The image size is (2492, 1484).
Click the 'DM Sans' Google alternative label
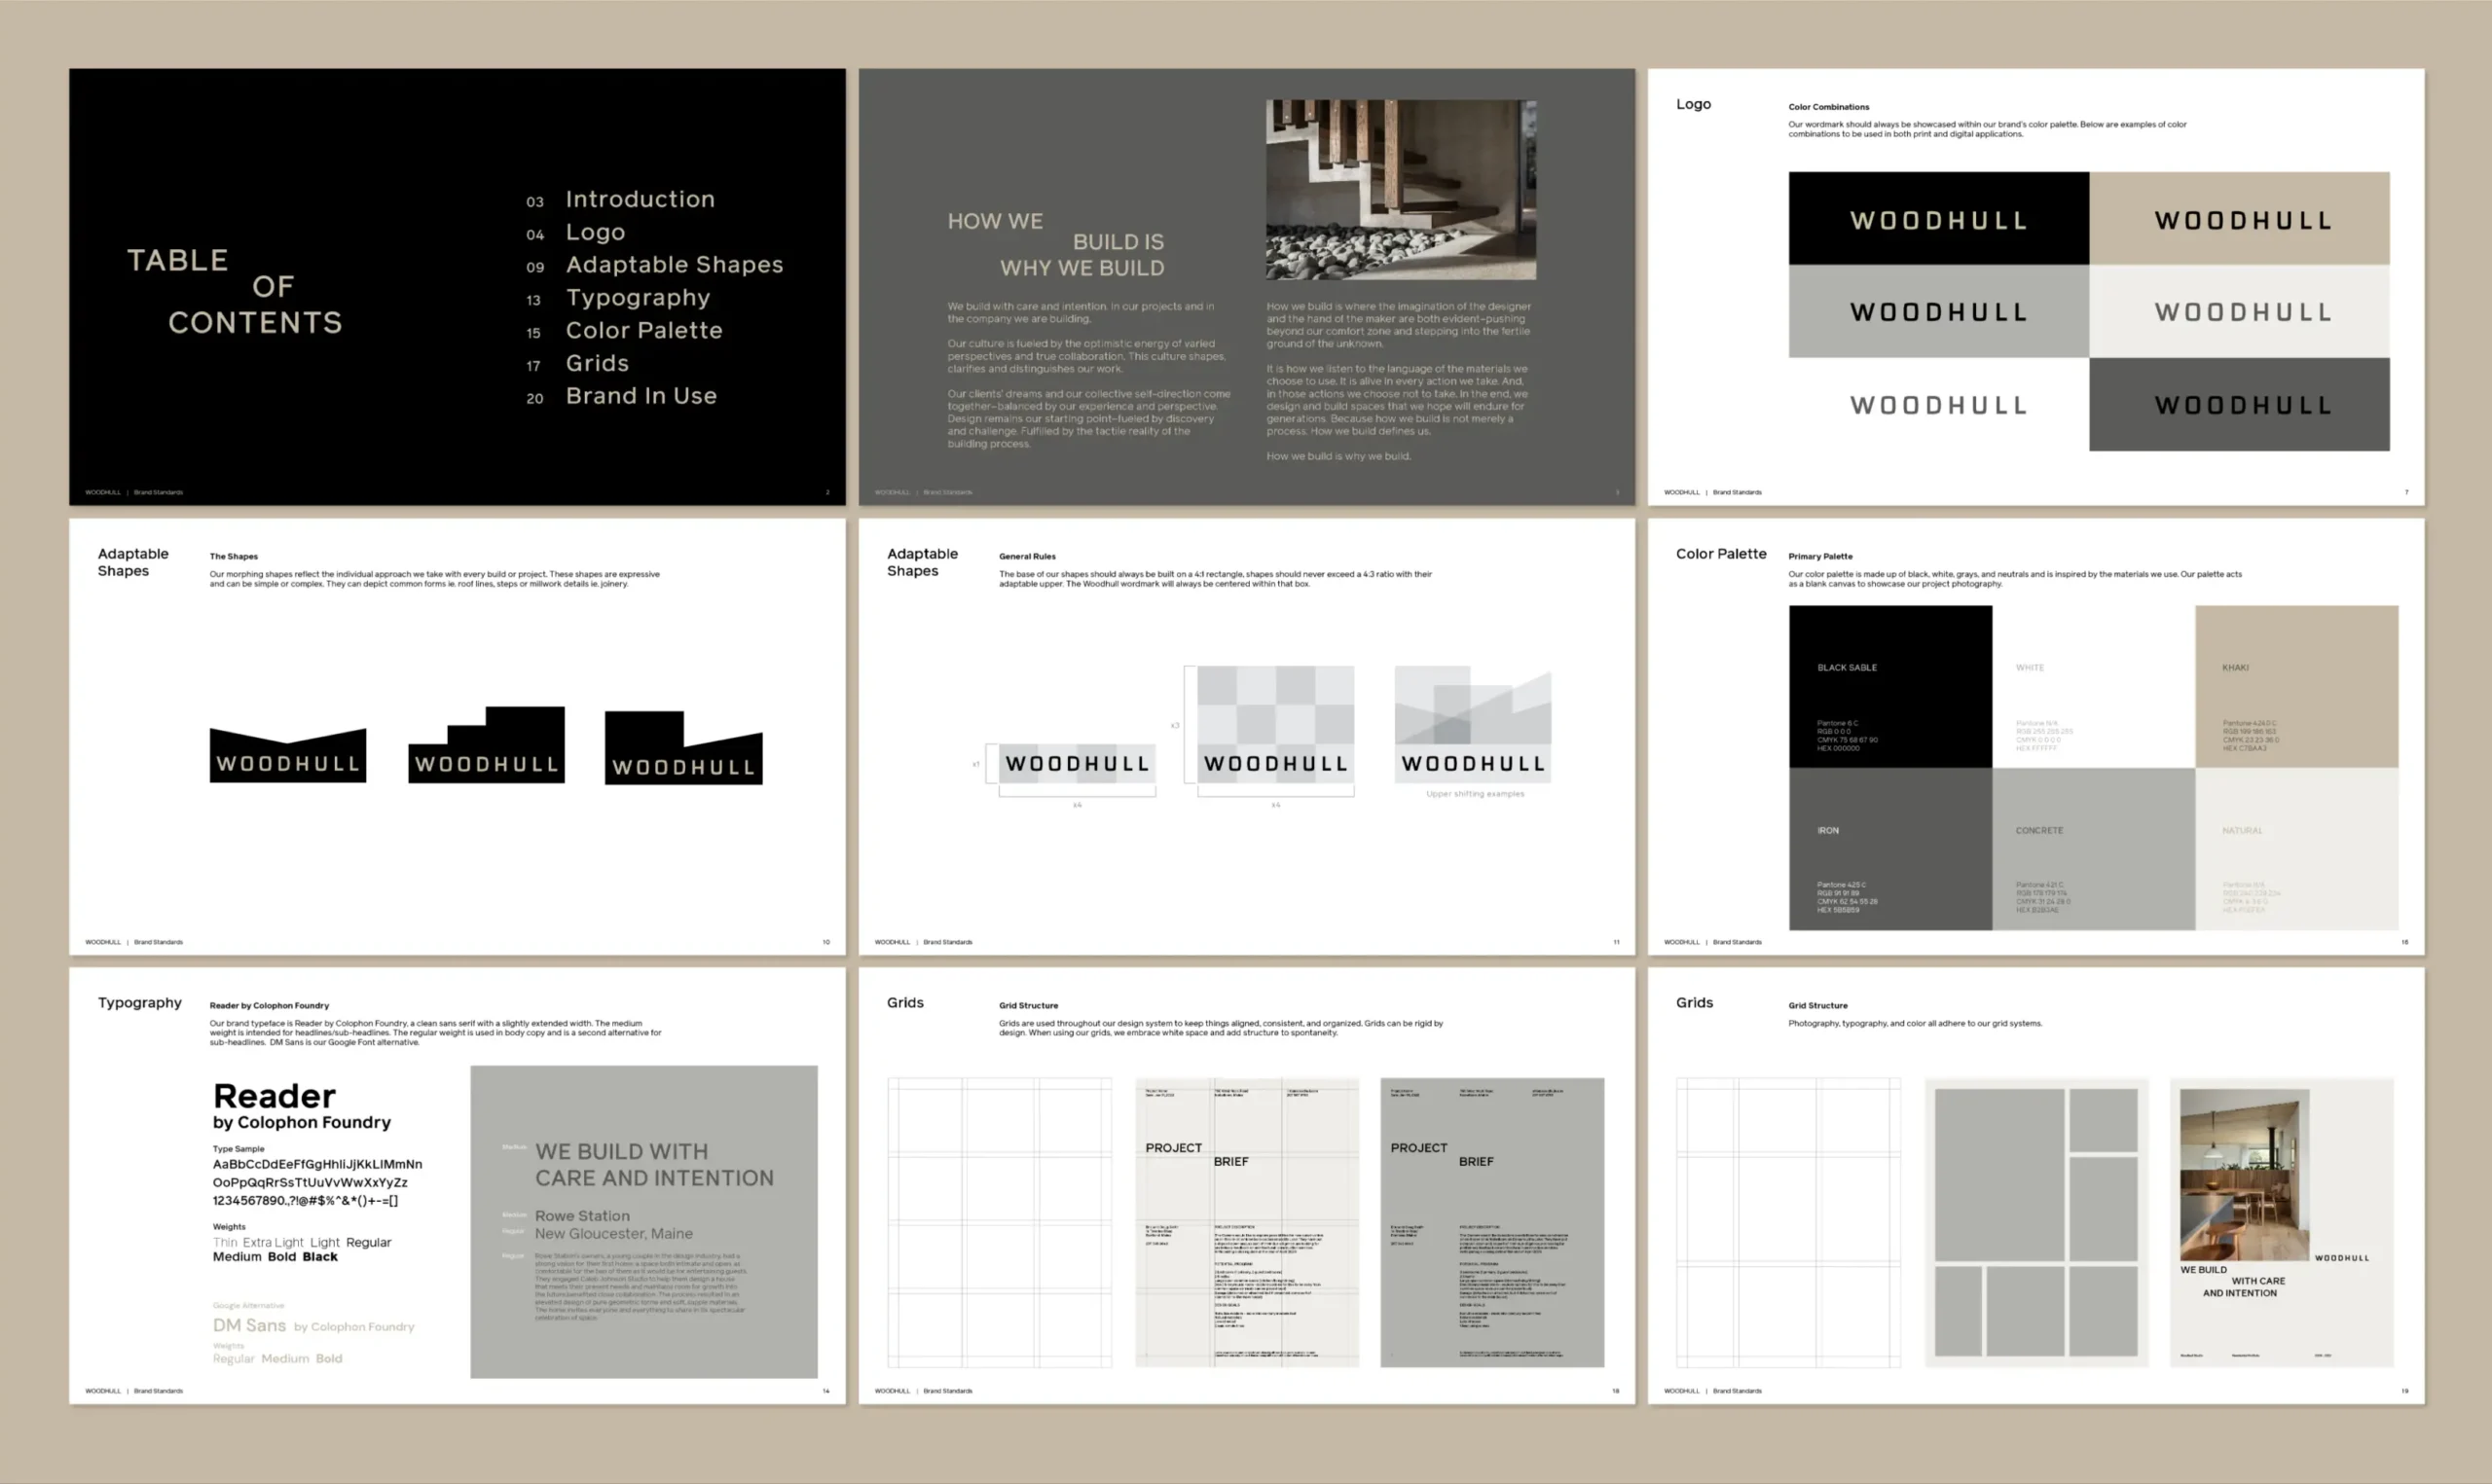[249, 1325]
